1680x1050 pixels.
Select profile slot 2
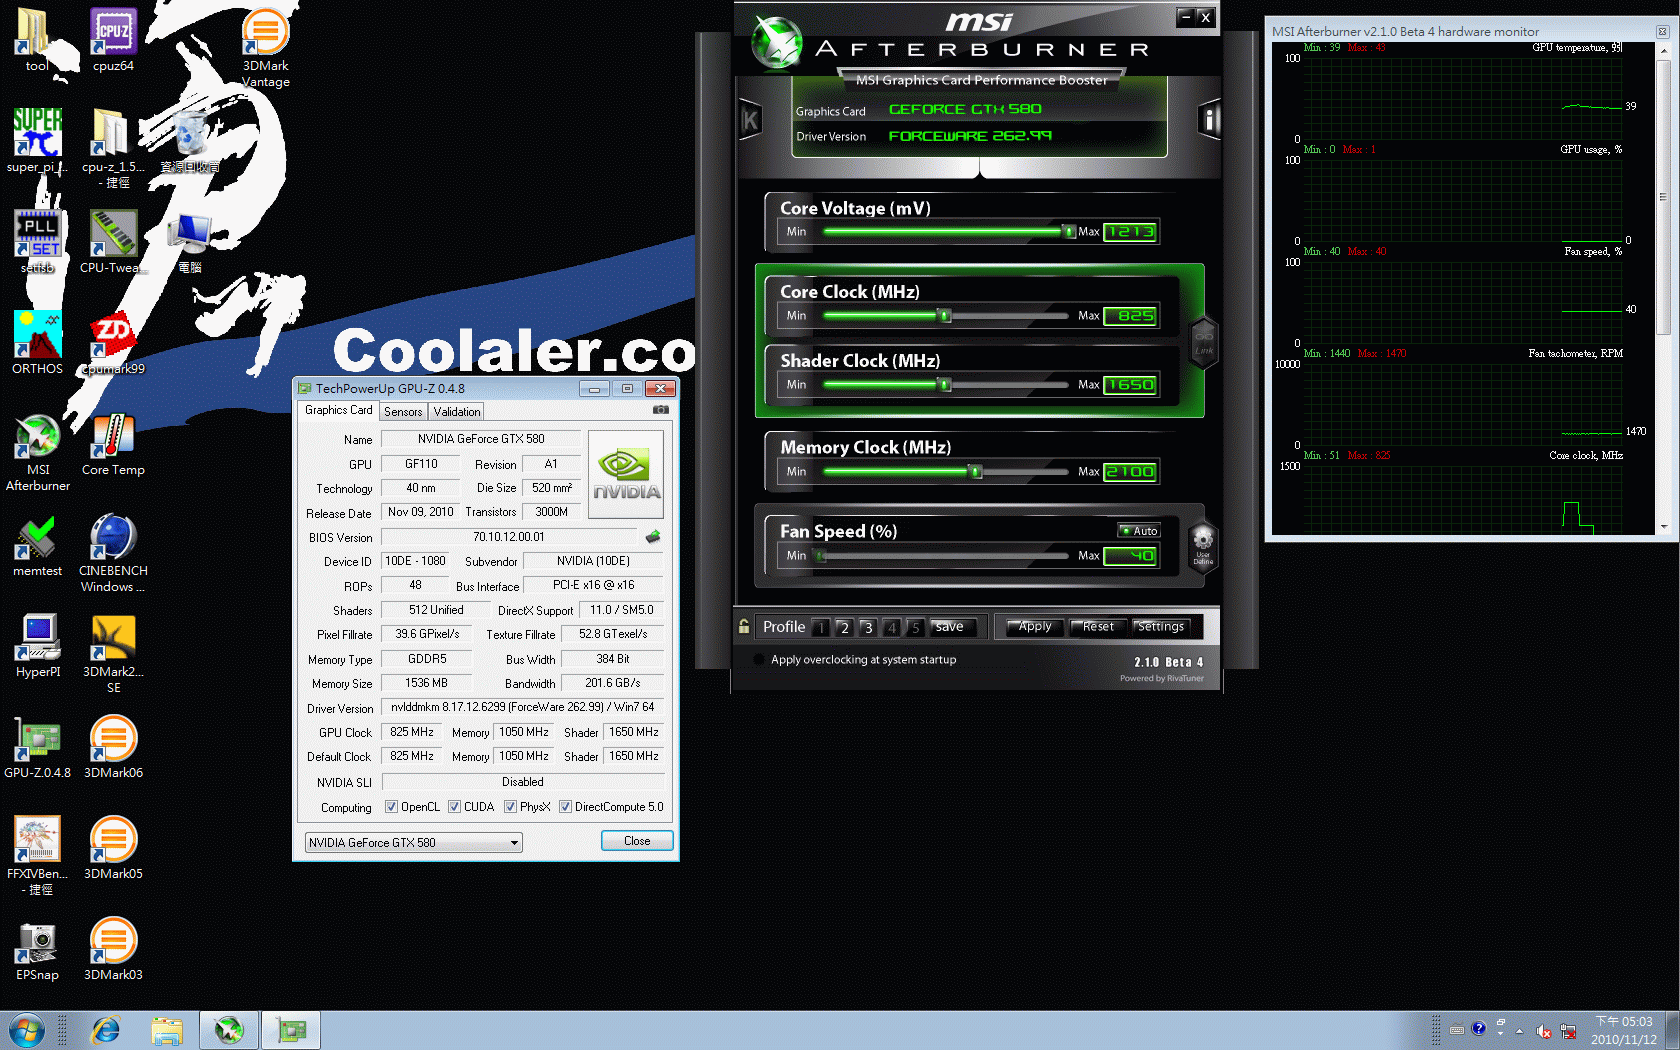pyautogui.click(x=844, y=628)
